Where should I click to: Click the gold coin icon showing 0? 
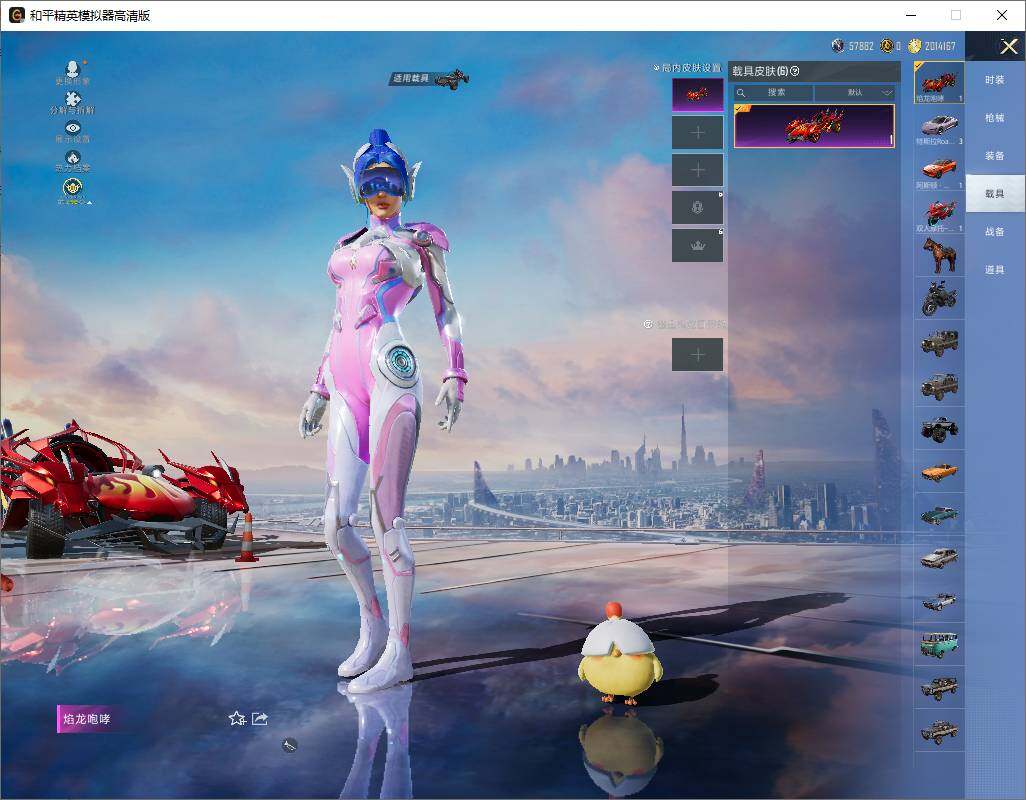[x=887, y=45]
